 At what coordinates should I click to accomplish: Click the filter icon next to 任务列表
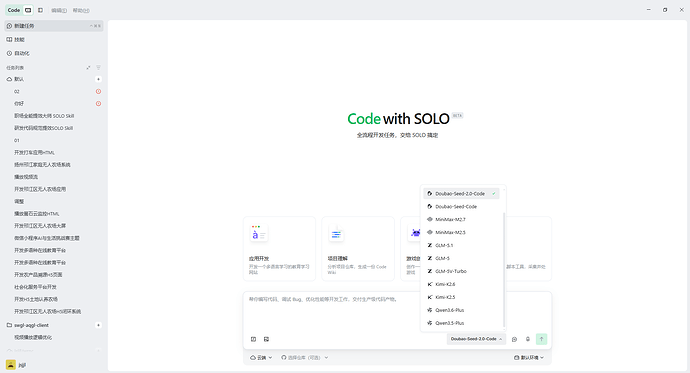point(98,68)
